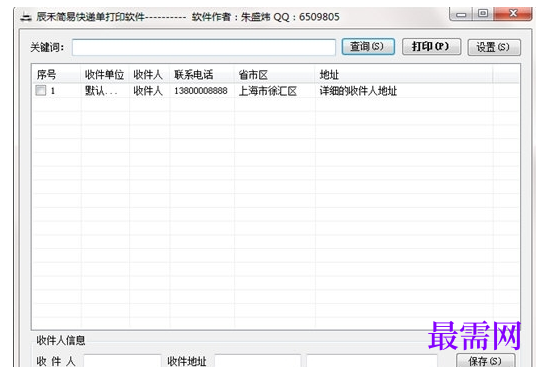Select the phone number 13800008888 cell

click(x=201, y=91)
